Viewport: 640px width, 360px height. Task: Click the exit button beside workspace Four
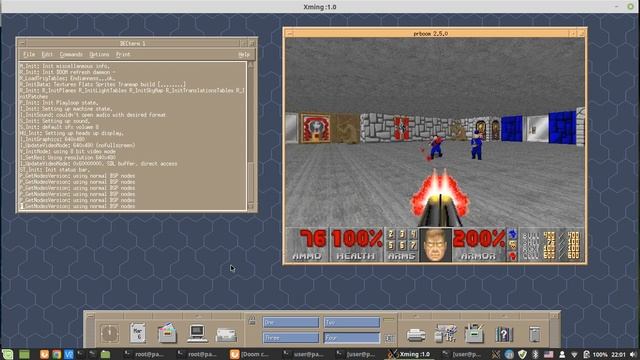[x=389, y=338]
